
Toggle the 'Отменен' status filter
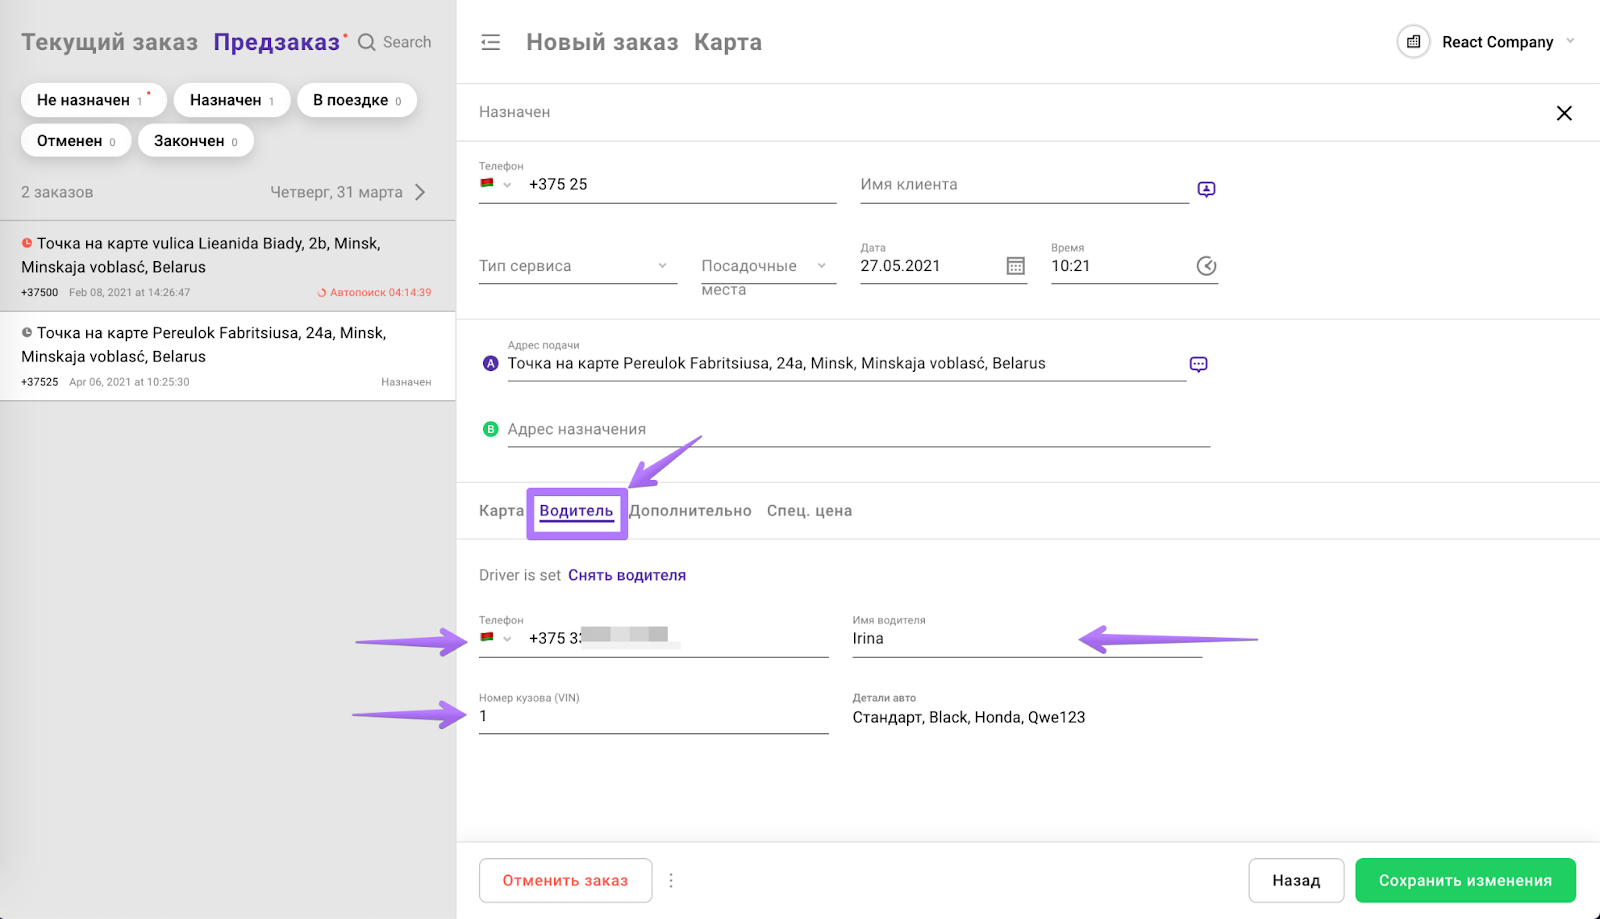76,141
